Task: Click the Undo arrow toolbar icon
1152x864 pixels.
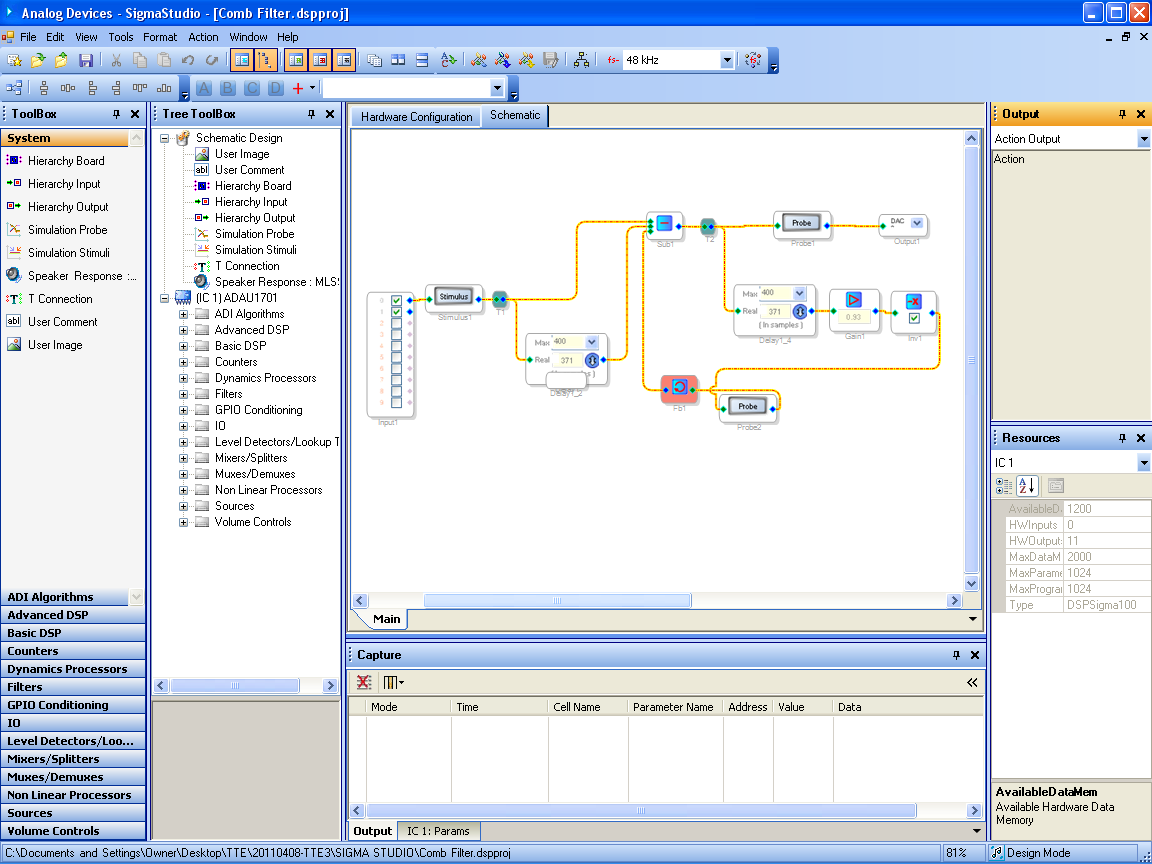Action: tap(188, 60)
